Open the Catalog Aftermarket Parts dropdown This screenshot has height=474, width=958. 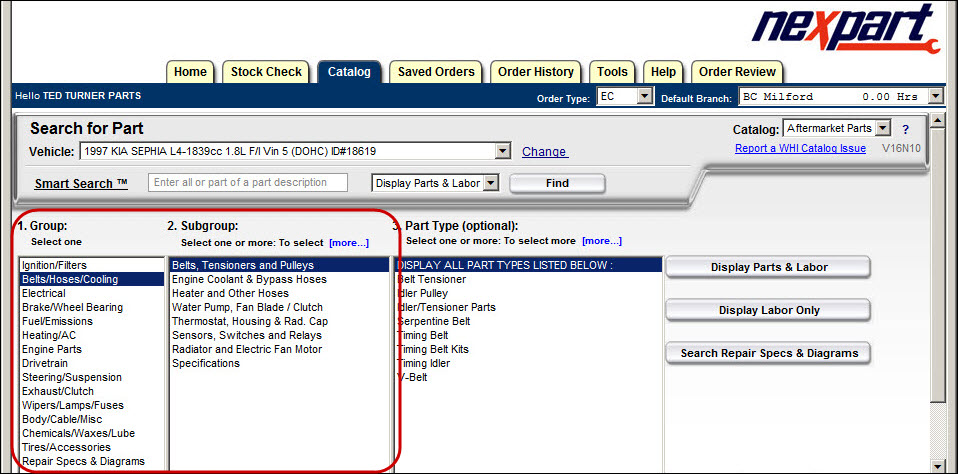pyautogui.click(x=883, y=128)
